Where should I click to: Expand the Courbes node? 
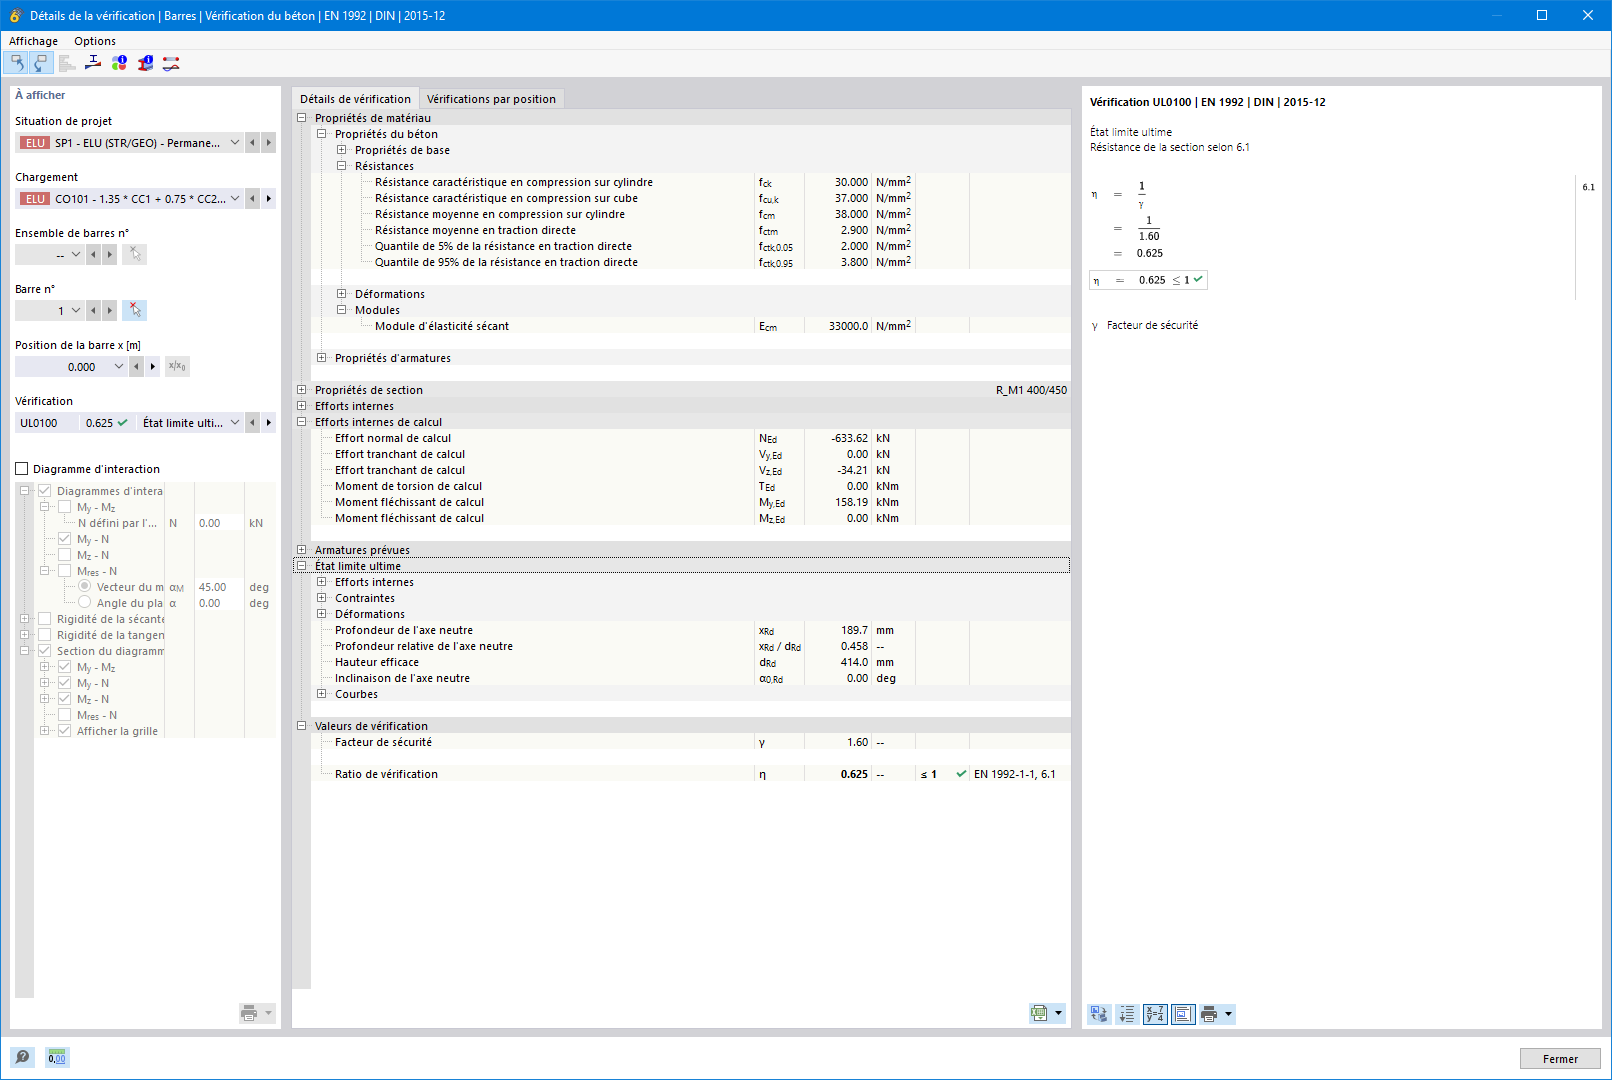tap(321, 694)
